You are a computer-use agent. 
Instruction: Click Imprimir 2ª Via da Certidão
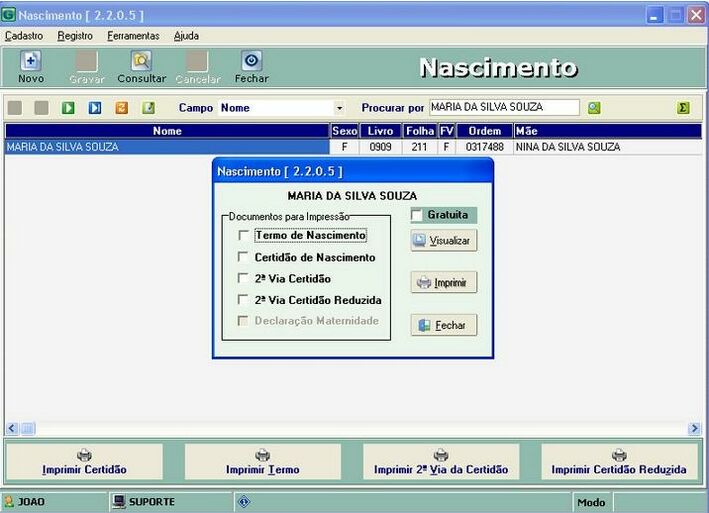[x=441, y=461]
